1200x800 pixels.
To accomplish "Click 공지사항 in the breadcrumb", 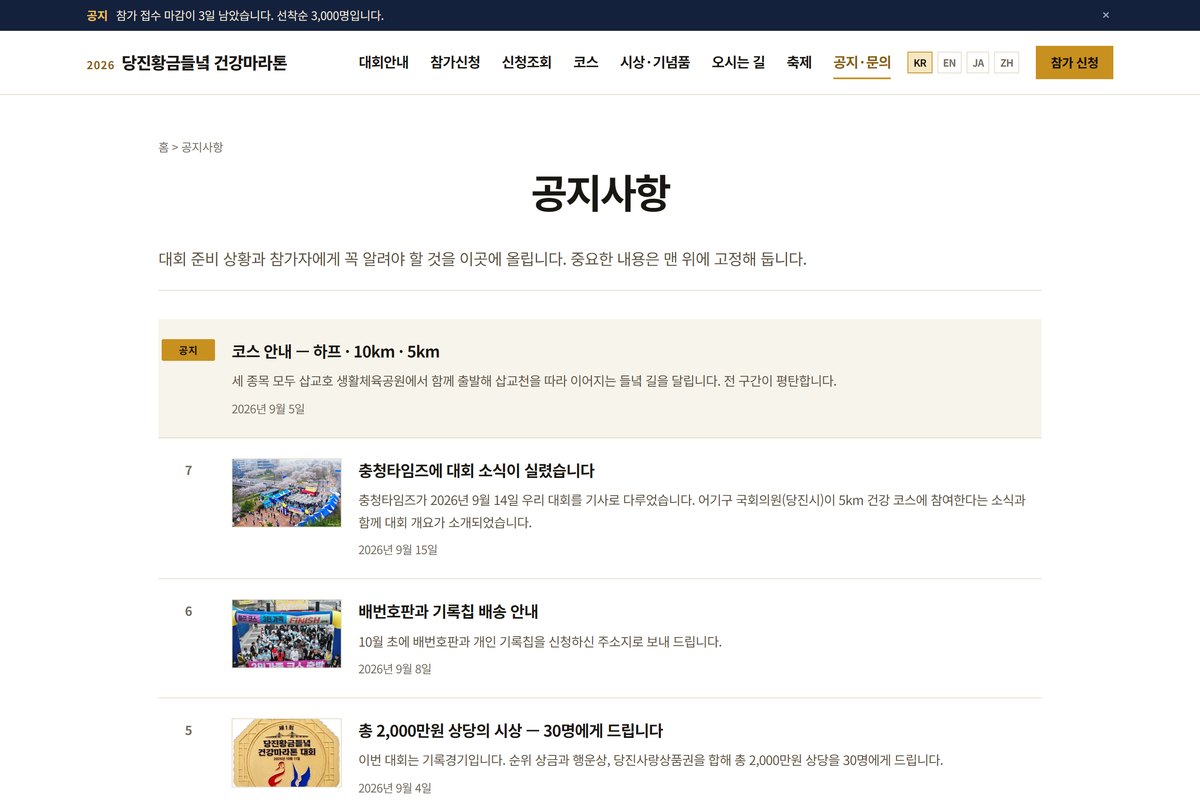I will coord(202,147).
